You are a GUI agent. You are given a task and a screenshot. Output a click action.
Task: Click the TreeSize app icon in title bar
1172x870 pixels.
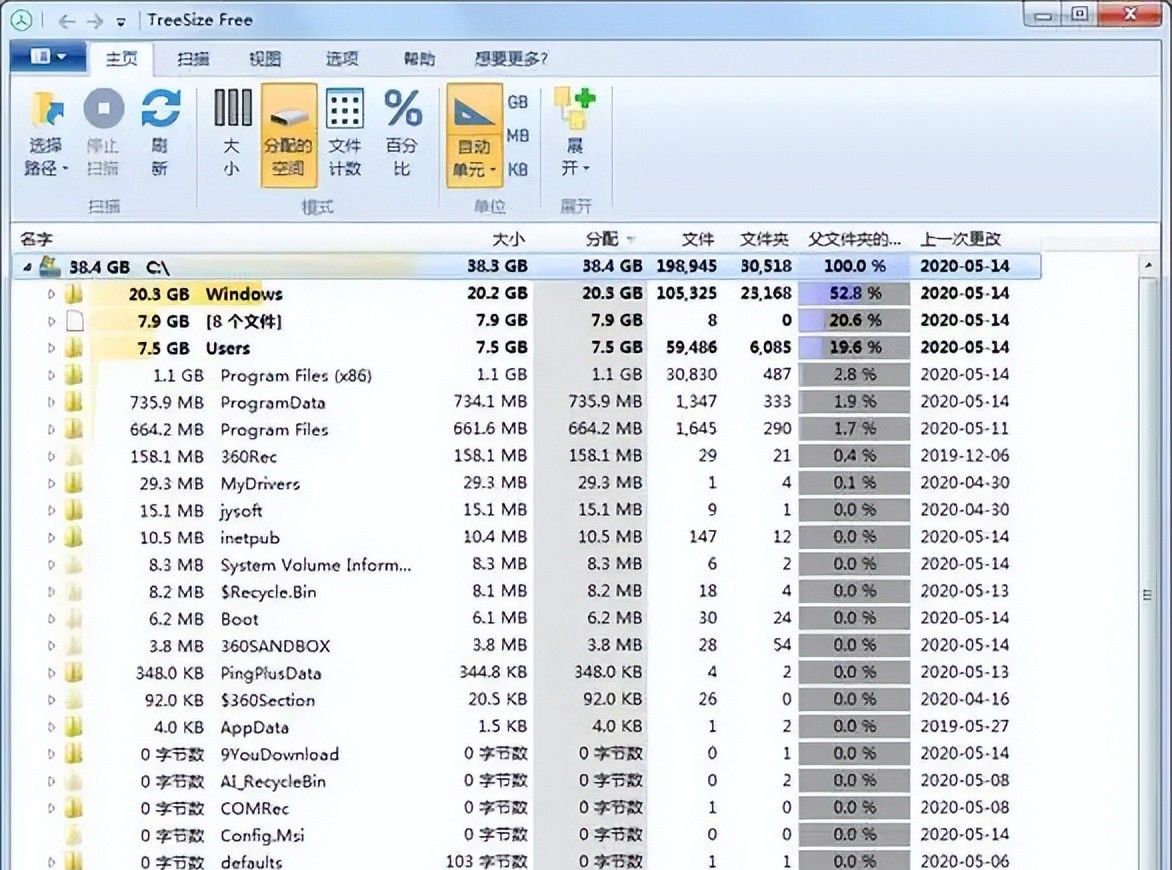pyautogui.click(x=22, y=20)
